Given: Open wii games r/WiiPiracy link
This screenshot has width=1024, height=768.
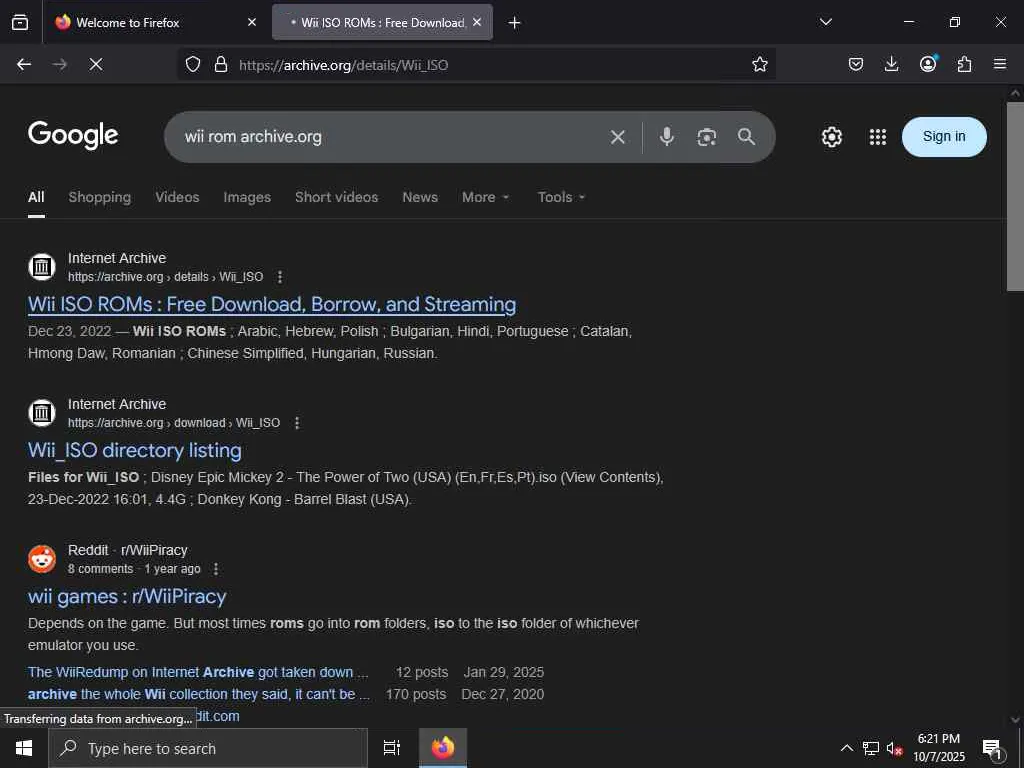Looking at the screenshot, I should click(x=127, y=596).
